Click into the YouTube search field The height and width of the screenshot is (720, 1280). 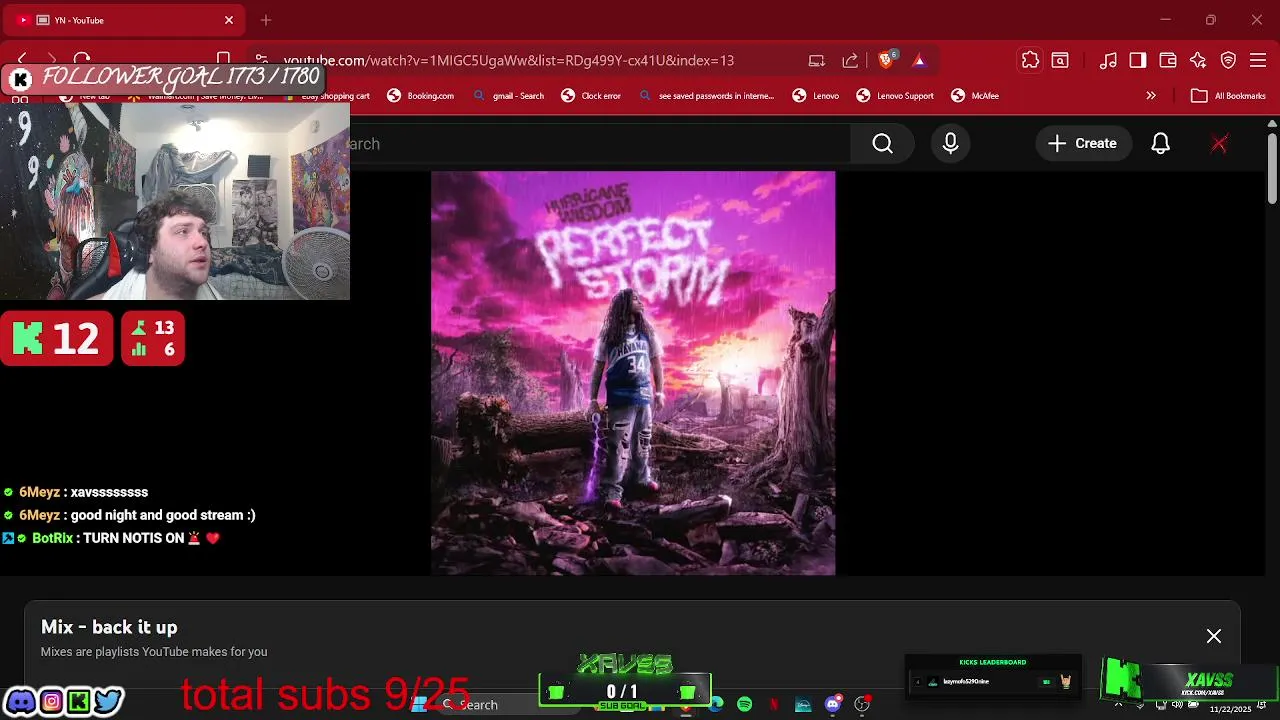(598, 143)
